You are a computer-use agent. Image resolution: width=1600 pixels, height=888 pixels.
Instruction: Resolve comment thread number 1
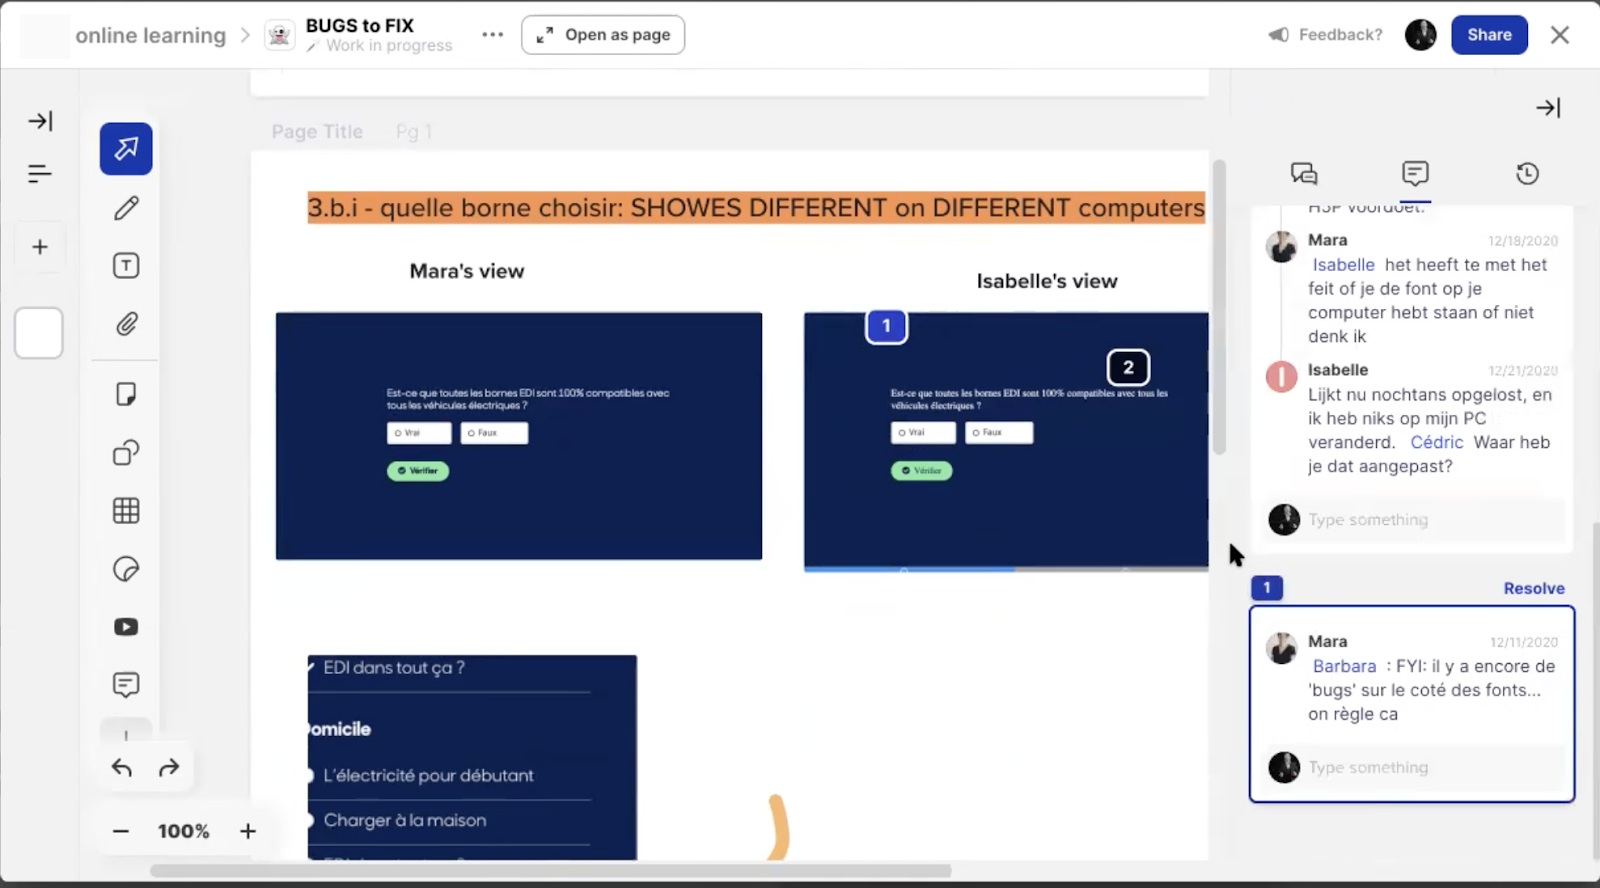tap(1533, 588)
